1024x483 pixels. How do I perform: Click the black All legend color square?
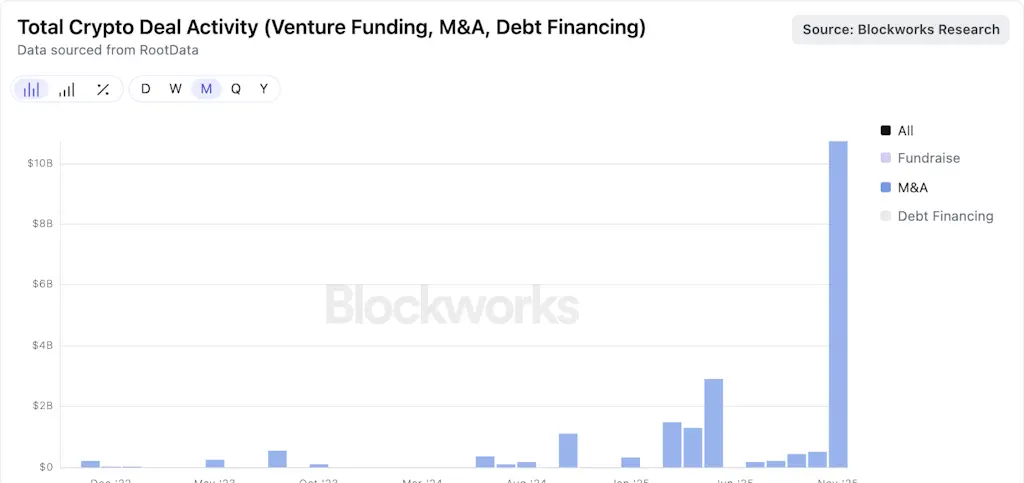click(885, 131)
